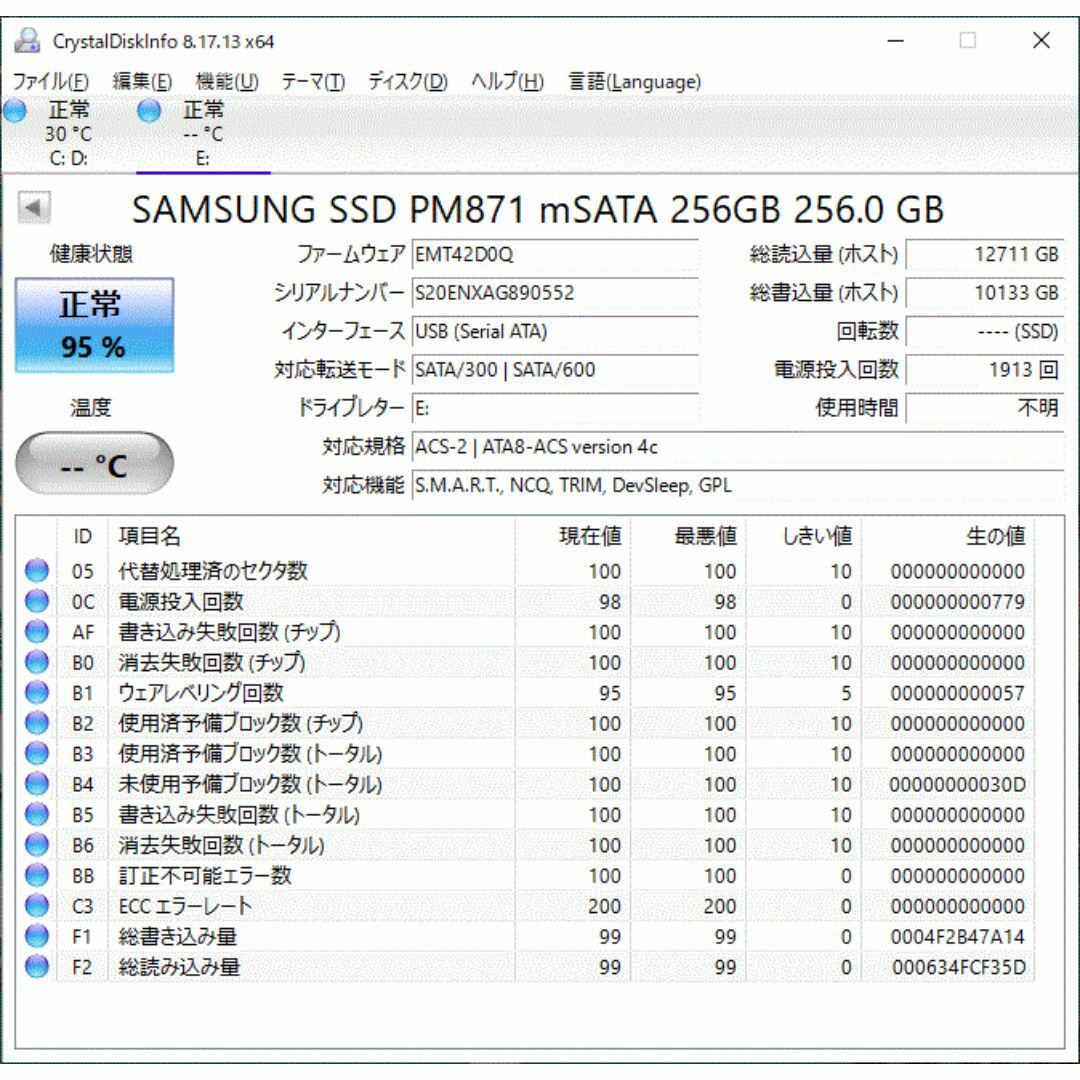Open the ヘルプ(H) menu

[507, 81]
